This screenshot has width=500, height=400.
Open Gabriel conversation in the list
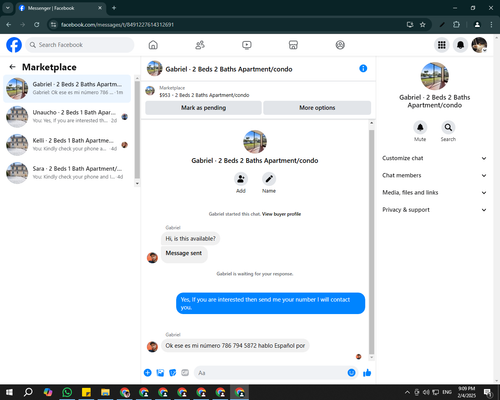click(67, 88)
